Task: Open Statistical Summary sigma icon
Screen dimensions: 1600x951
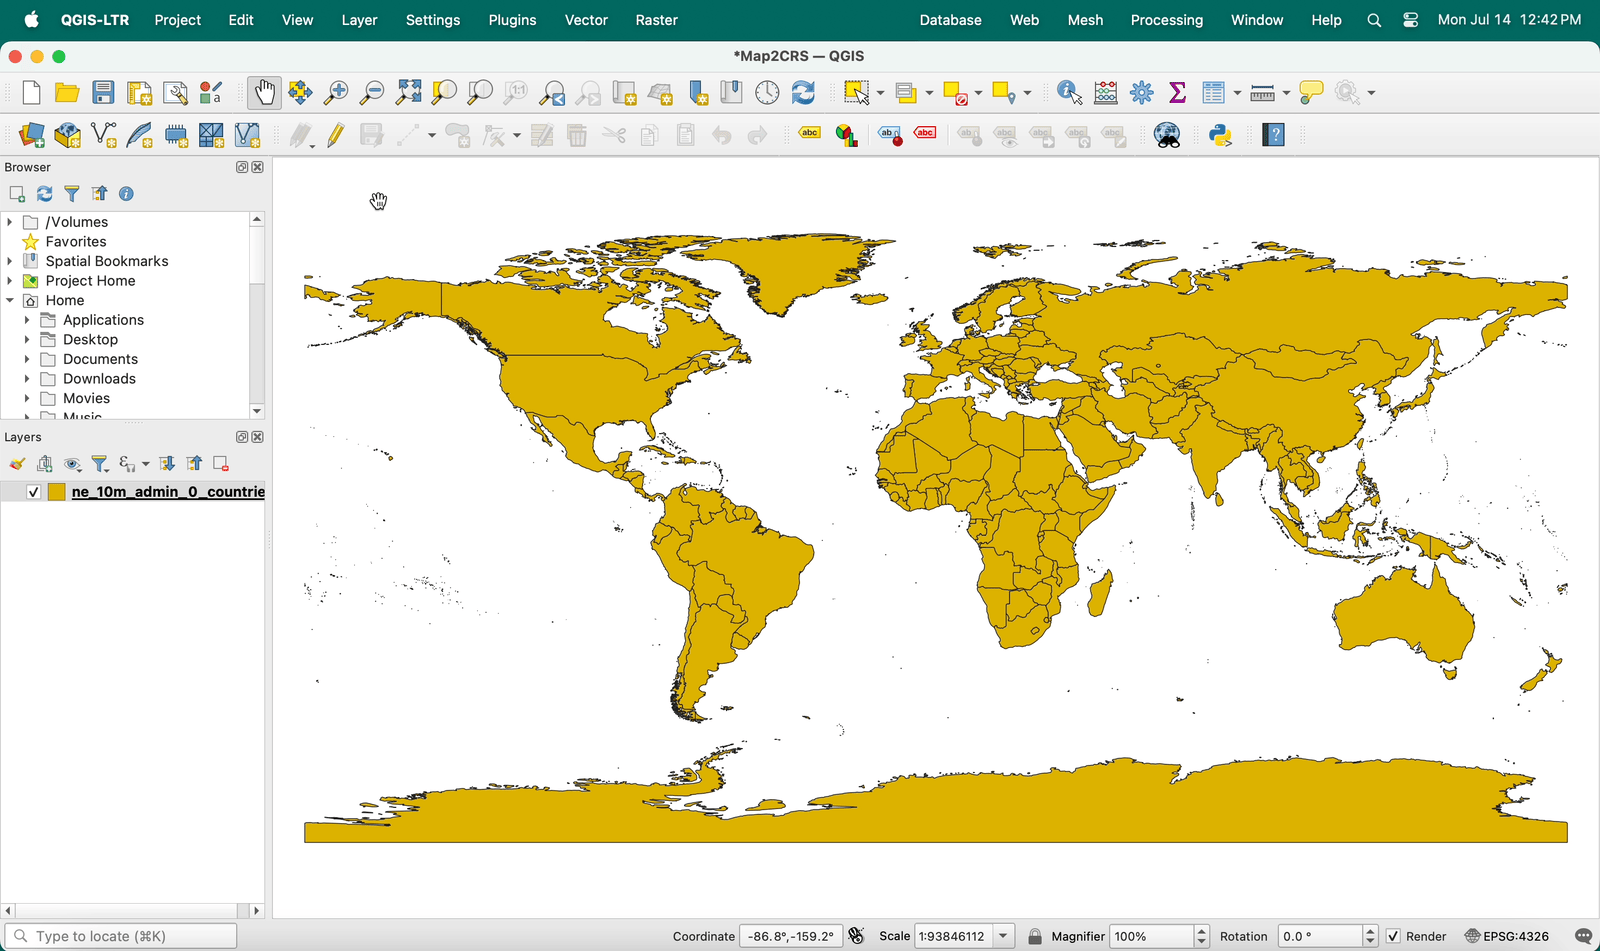Action: point(1177,93)
